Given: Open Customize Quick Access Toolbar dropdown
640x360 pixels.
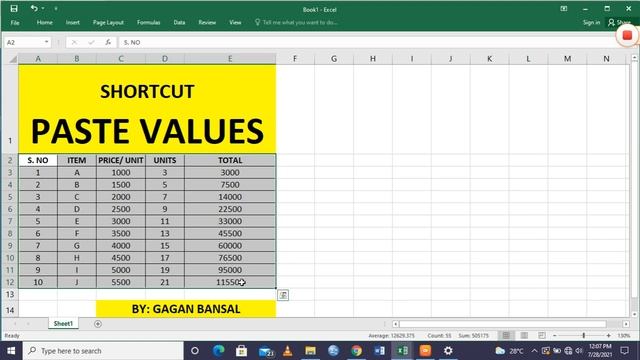Looking at the screenshot, I should (56, 9).
